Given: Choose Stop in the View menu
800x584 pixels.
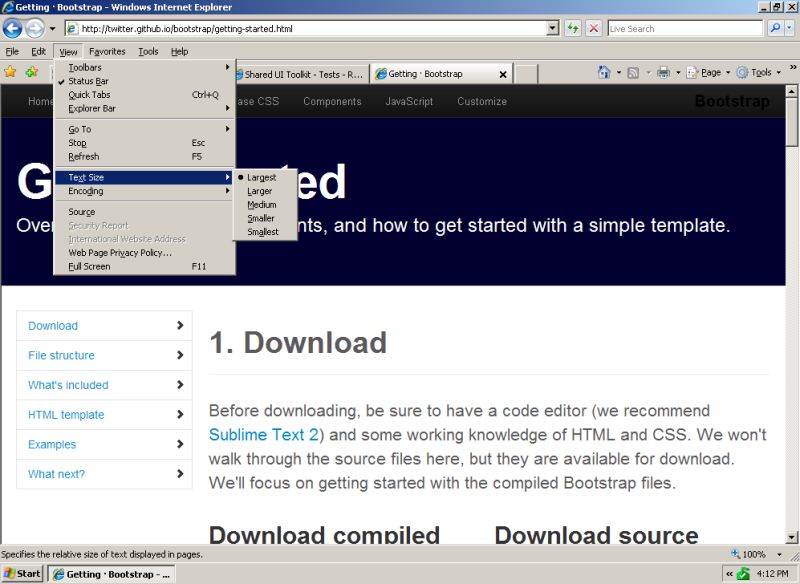Looking at the screenshot, I should click(144, 143).
